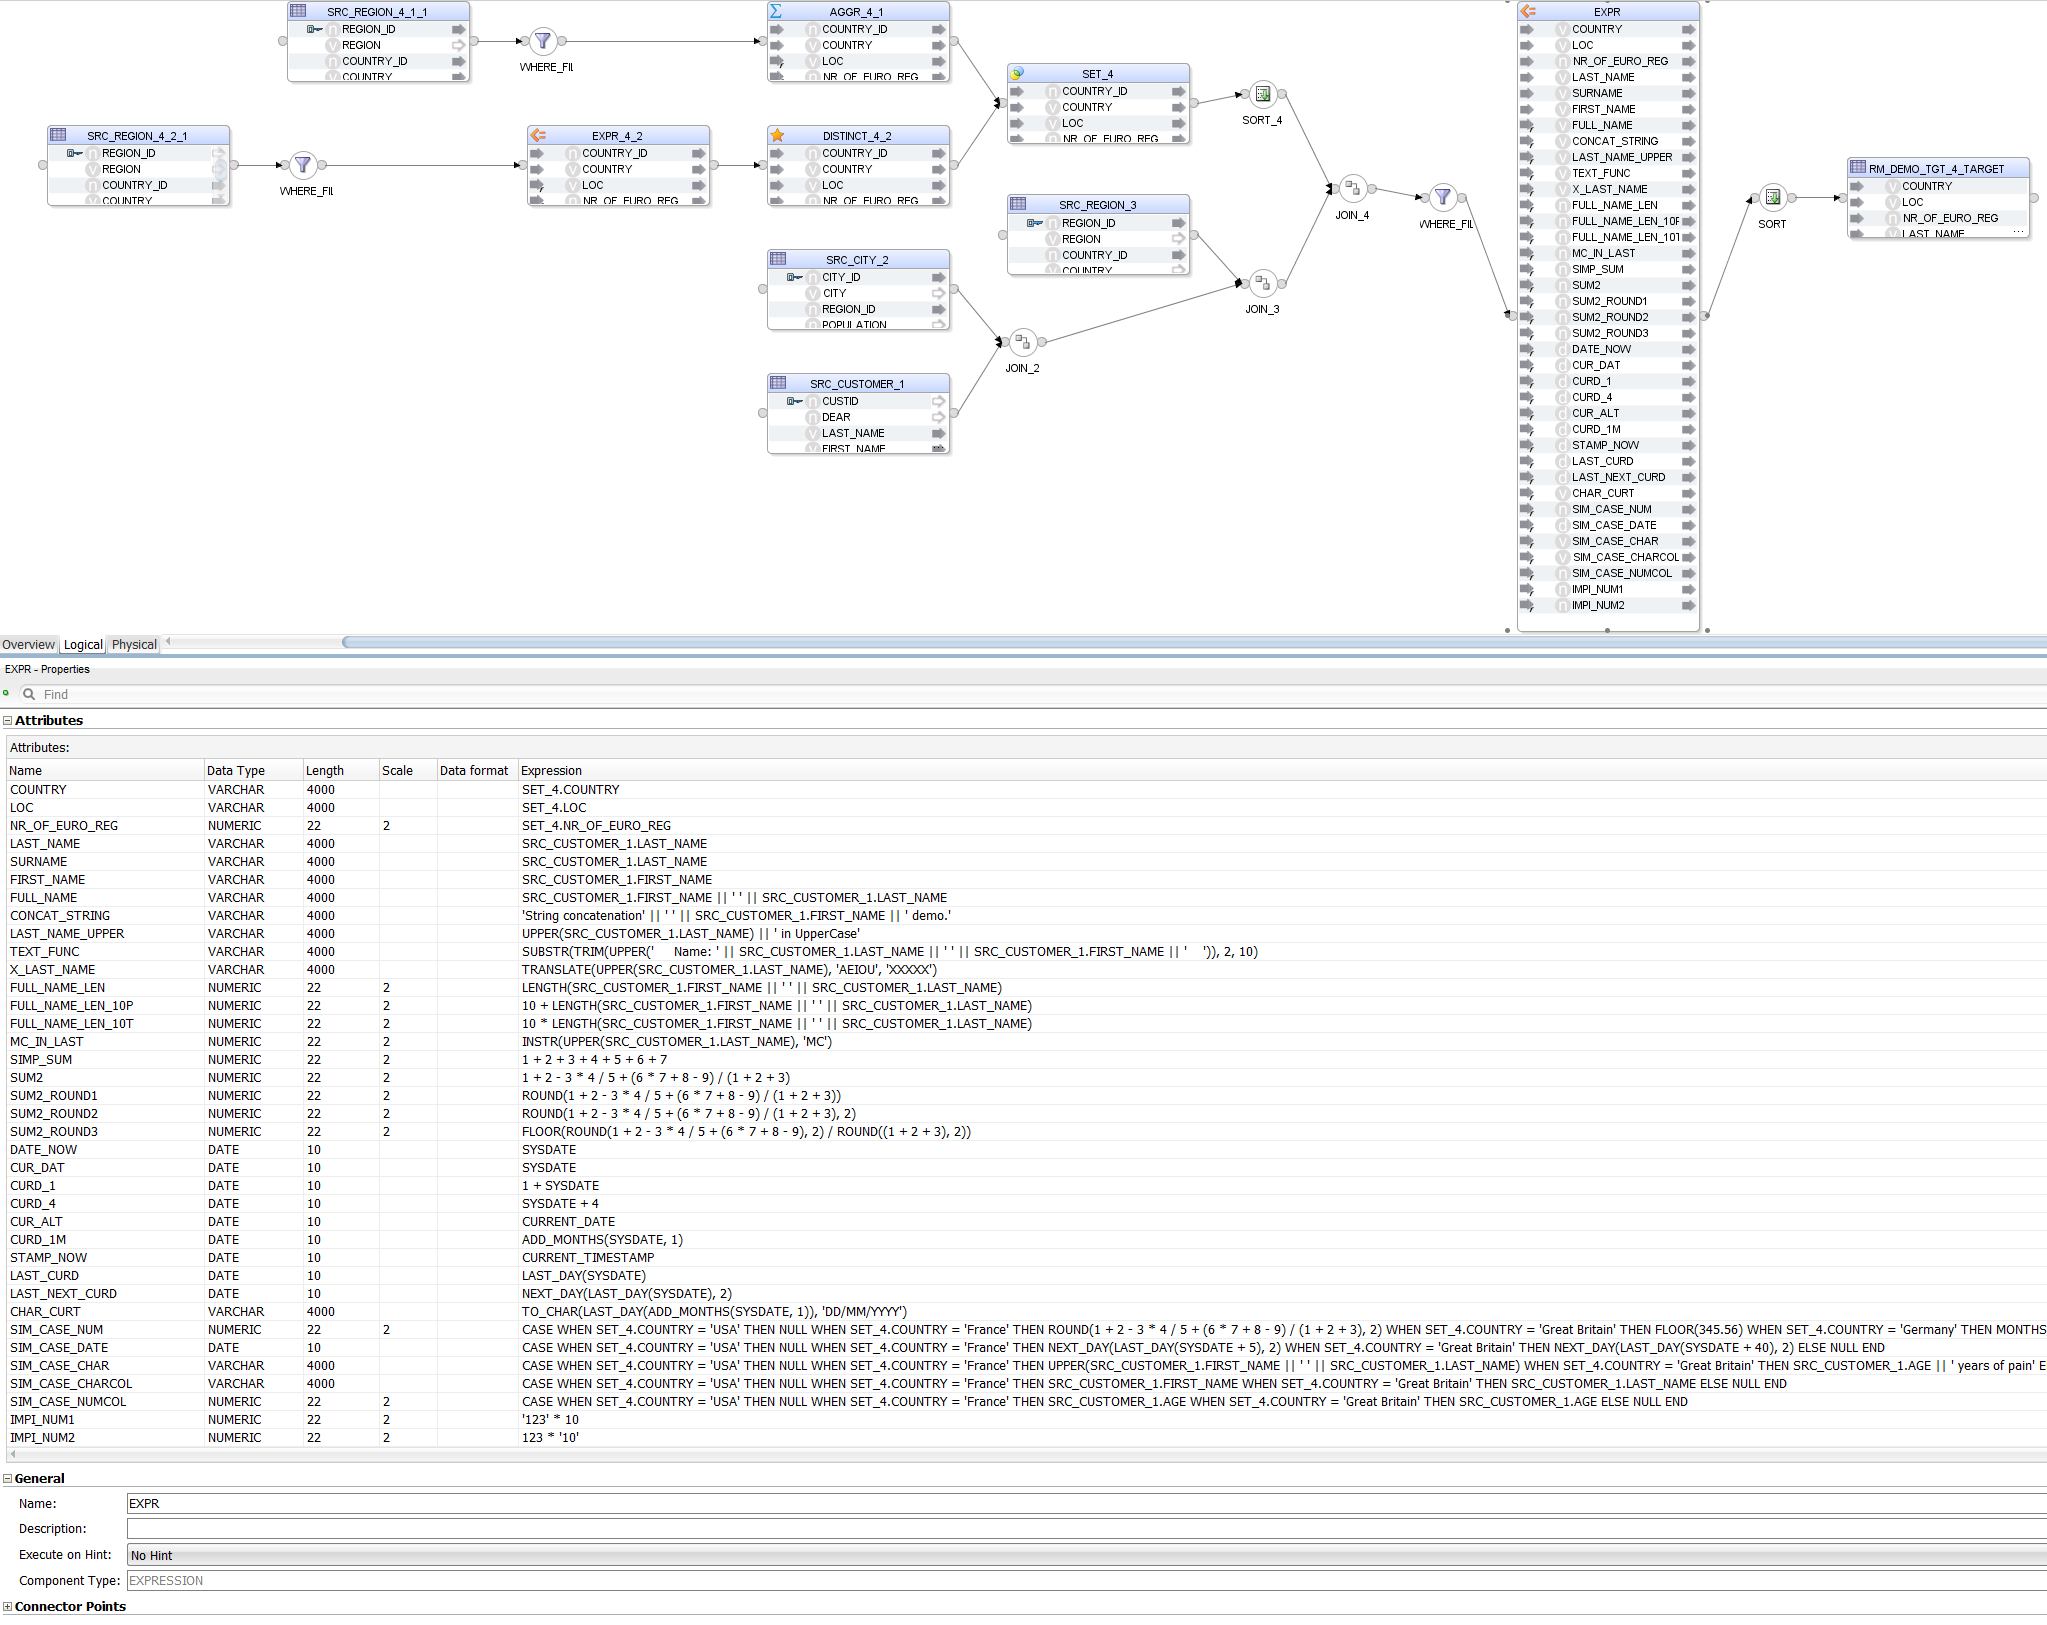This screenshot has height=1625, width=2047.
Task: Collapse the General section
Action: click(7, 1478)
